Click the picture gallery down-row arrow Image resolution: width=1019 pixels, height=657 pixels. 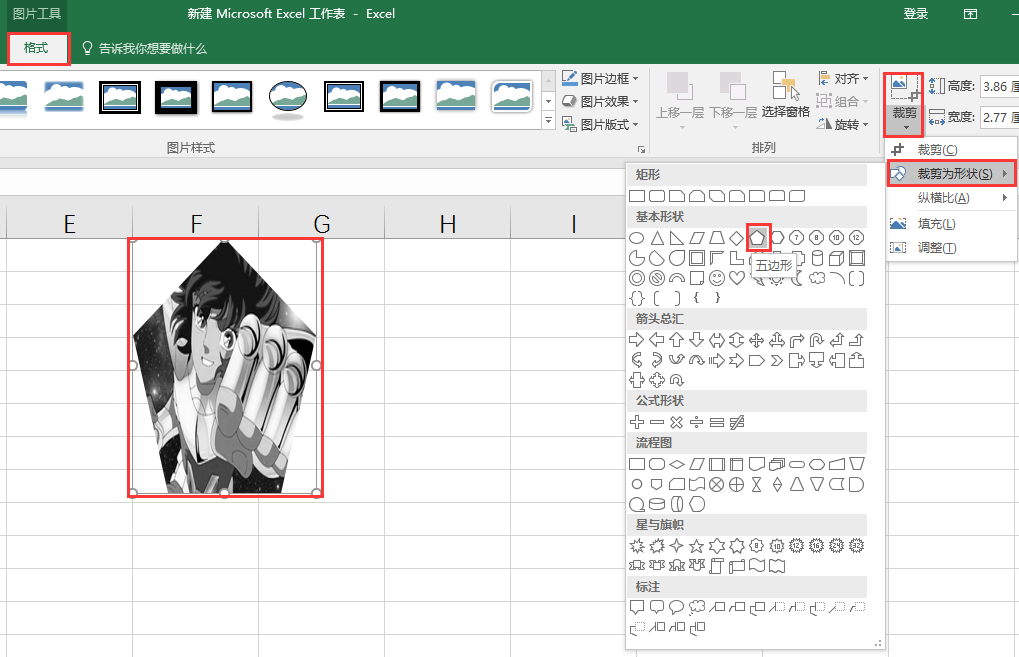click(548, 101)
